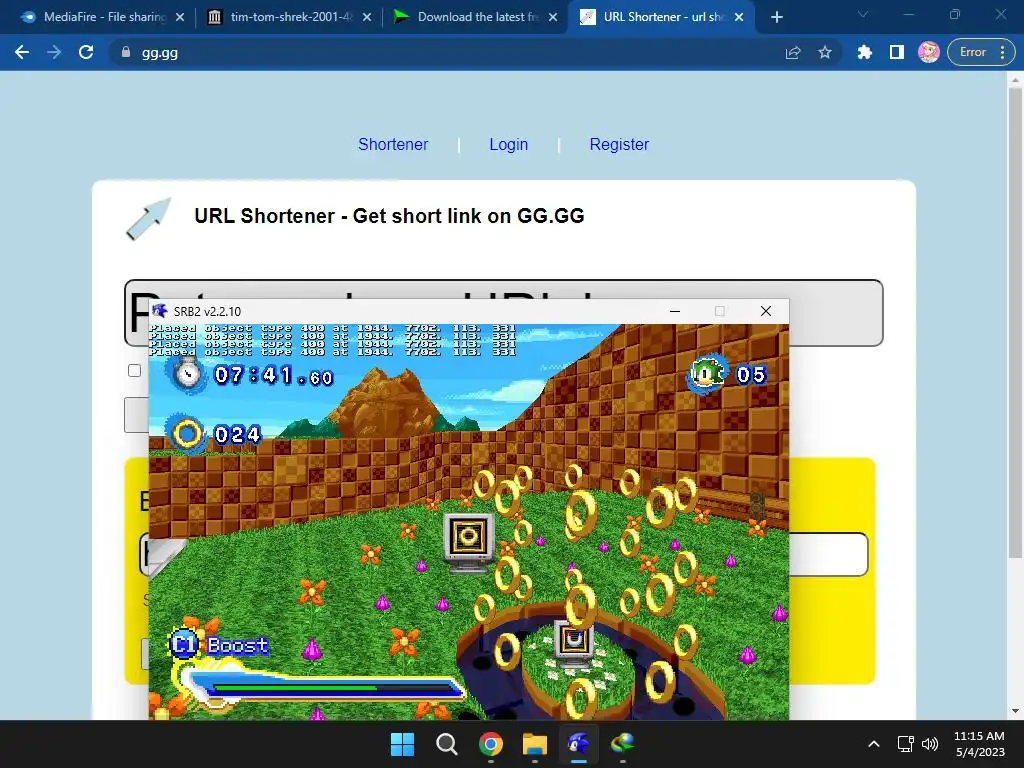The width and height of the screenshot is (1024, 768).
Task: Switch to the MediaFire tab
Action: pyautogui.click(x=103, y=17)
